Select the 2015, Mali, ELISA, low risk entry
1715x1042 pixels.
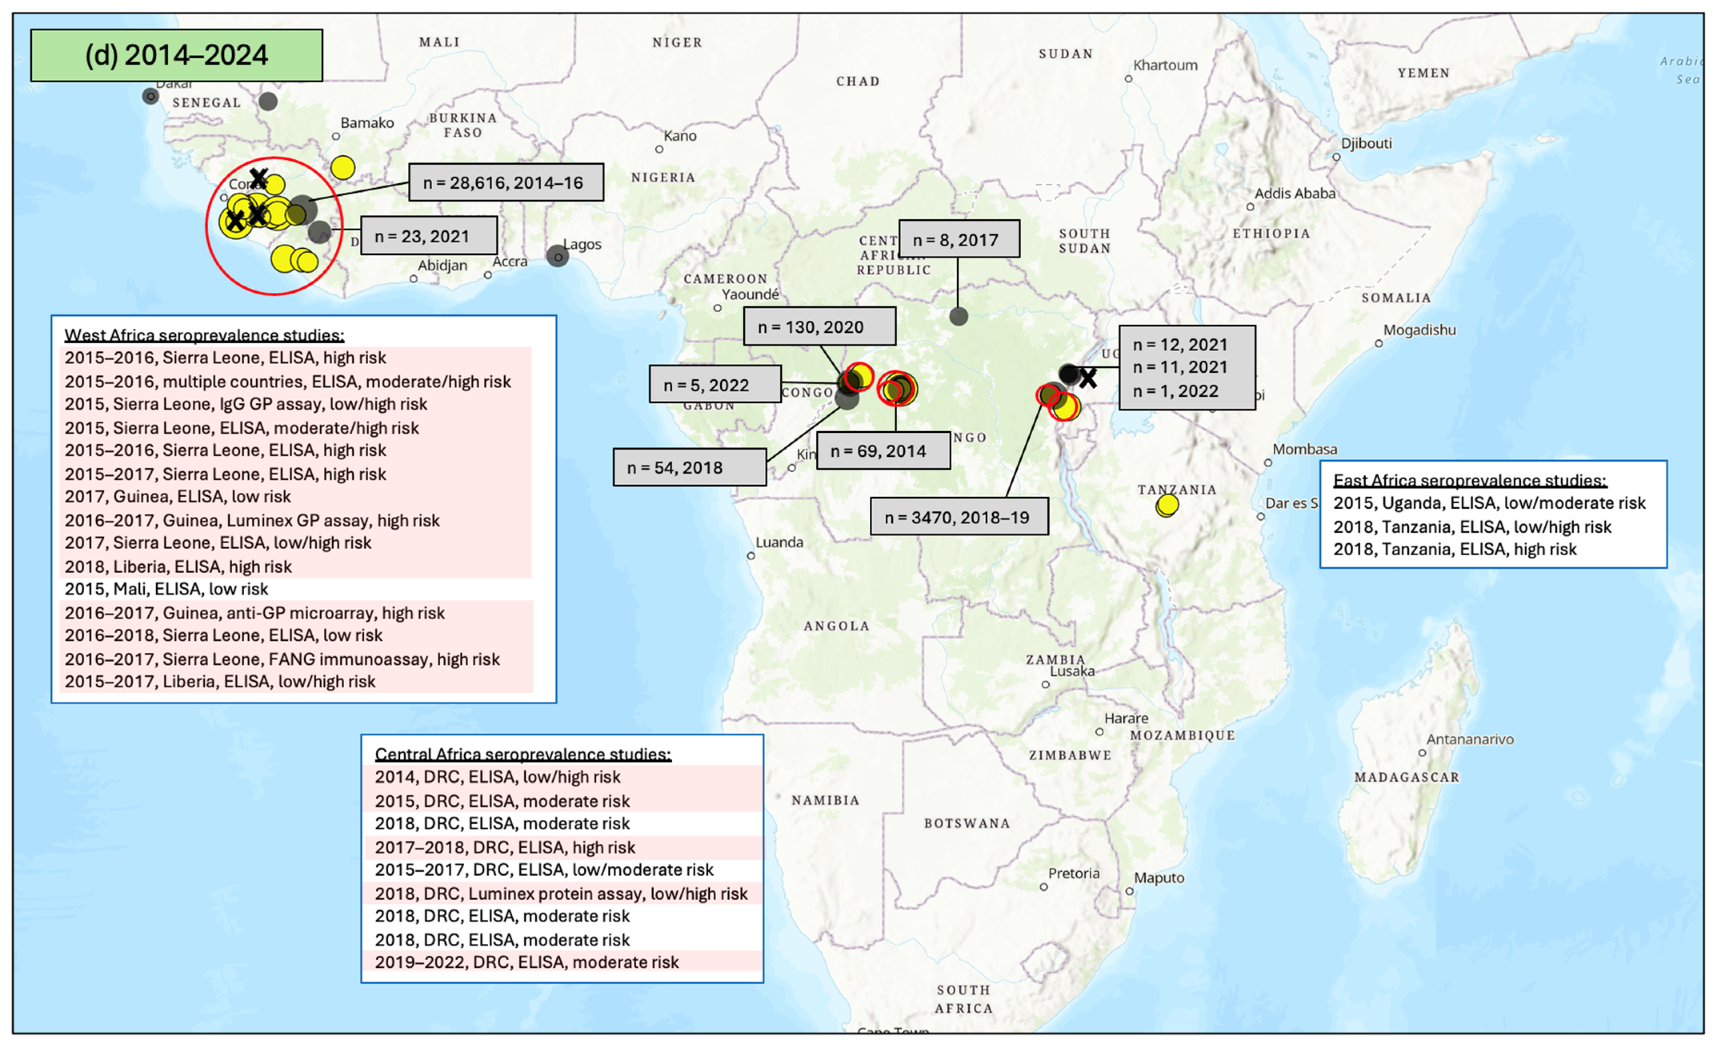tap(166, 589)
